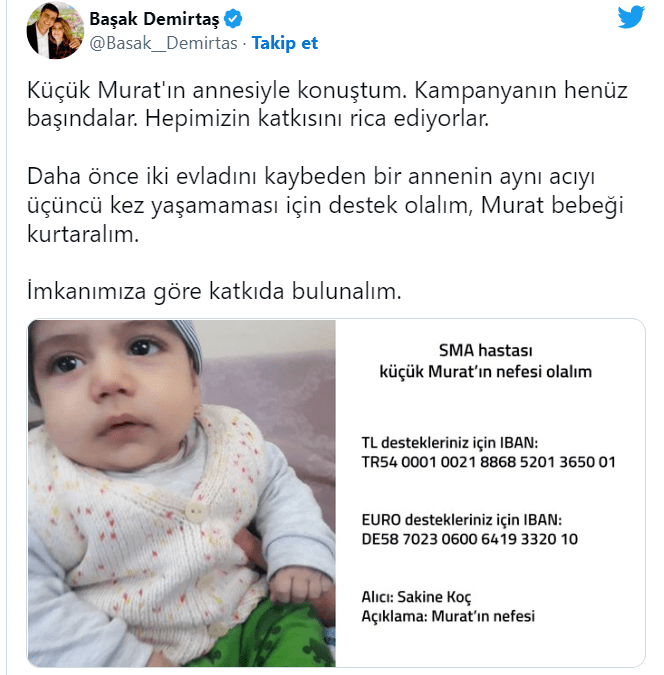This screenshot has width=664, height=675.
Task: Click the @Basak__Demirtas handle
Action: pos(163,43)
